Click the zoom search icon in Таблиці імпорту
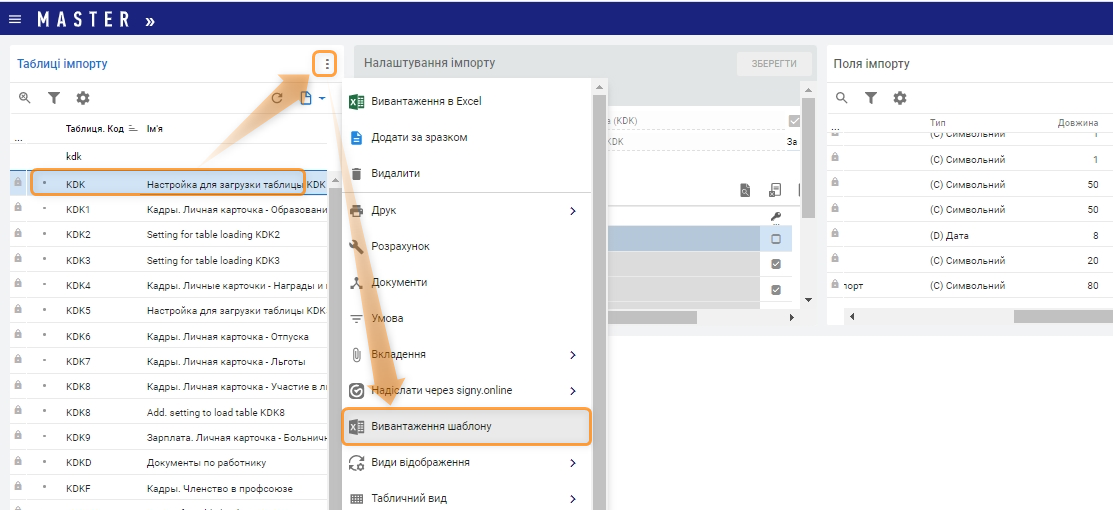Image resolution: width=1113 pixels, height=510 pixels. pyautogui.click(x=25, y=98)
